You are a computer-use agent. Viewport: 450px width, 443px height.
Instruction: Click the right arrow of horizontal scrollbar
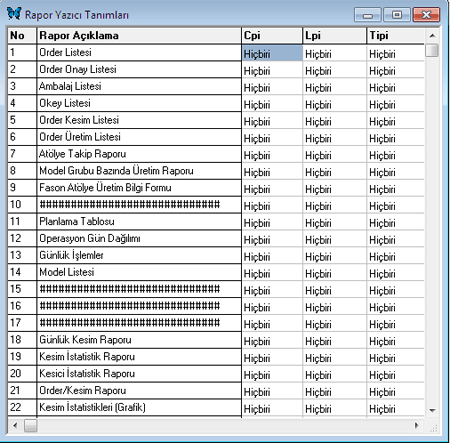pos(416,425)
